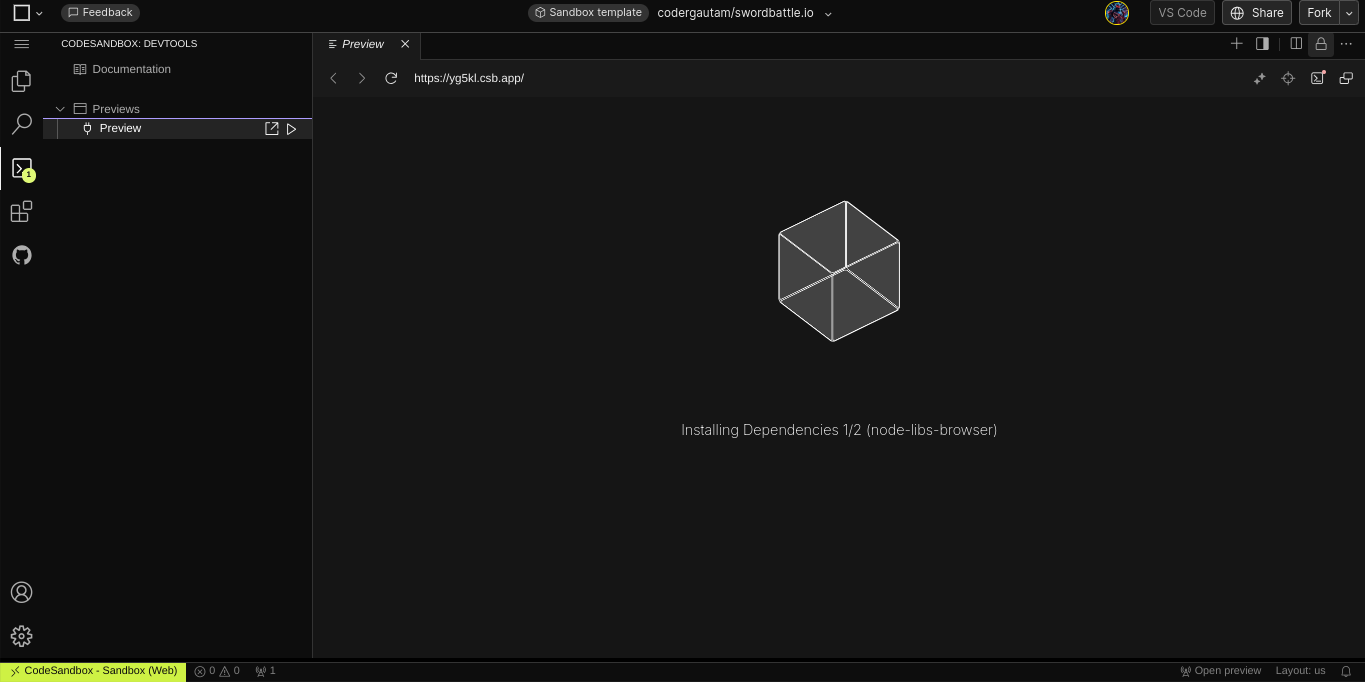1365x682 pixels.
Task: Reload the preview with the refresh icon
Action: click(x=391, y=78)
